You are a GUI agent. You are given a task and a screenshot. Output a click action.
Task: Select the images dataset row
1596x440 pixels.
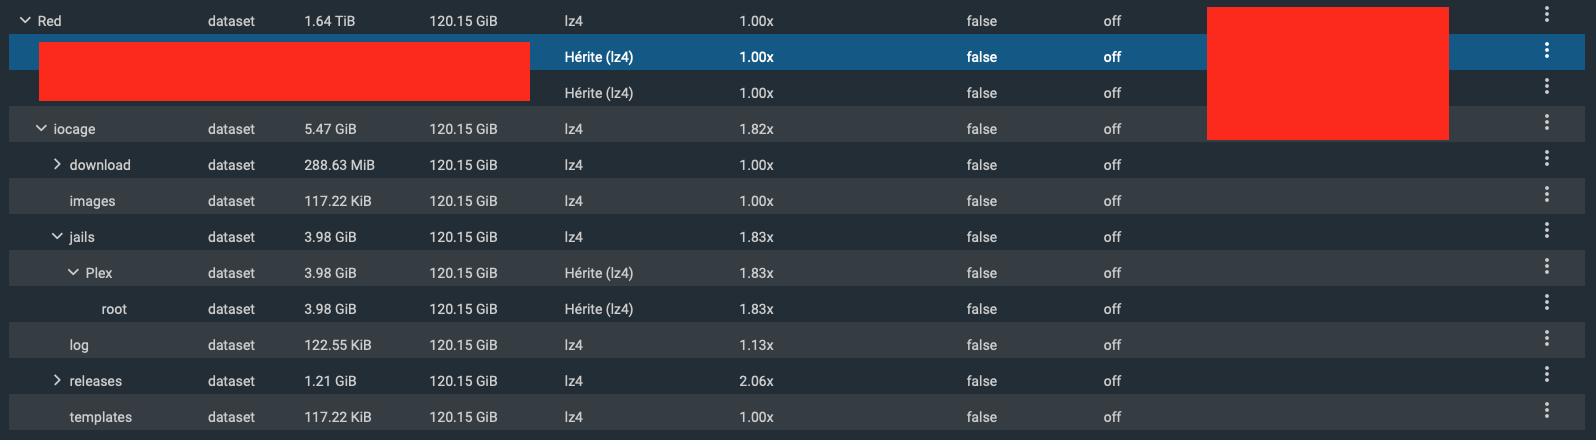point(92,201)
